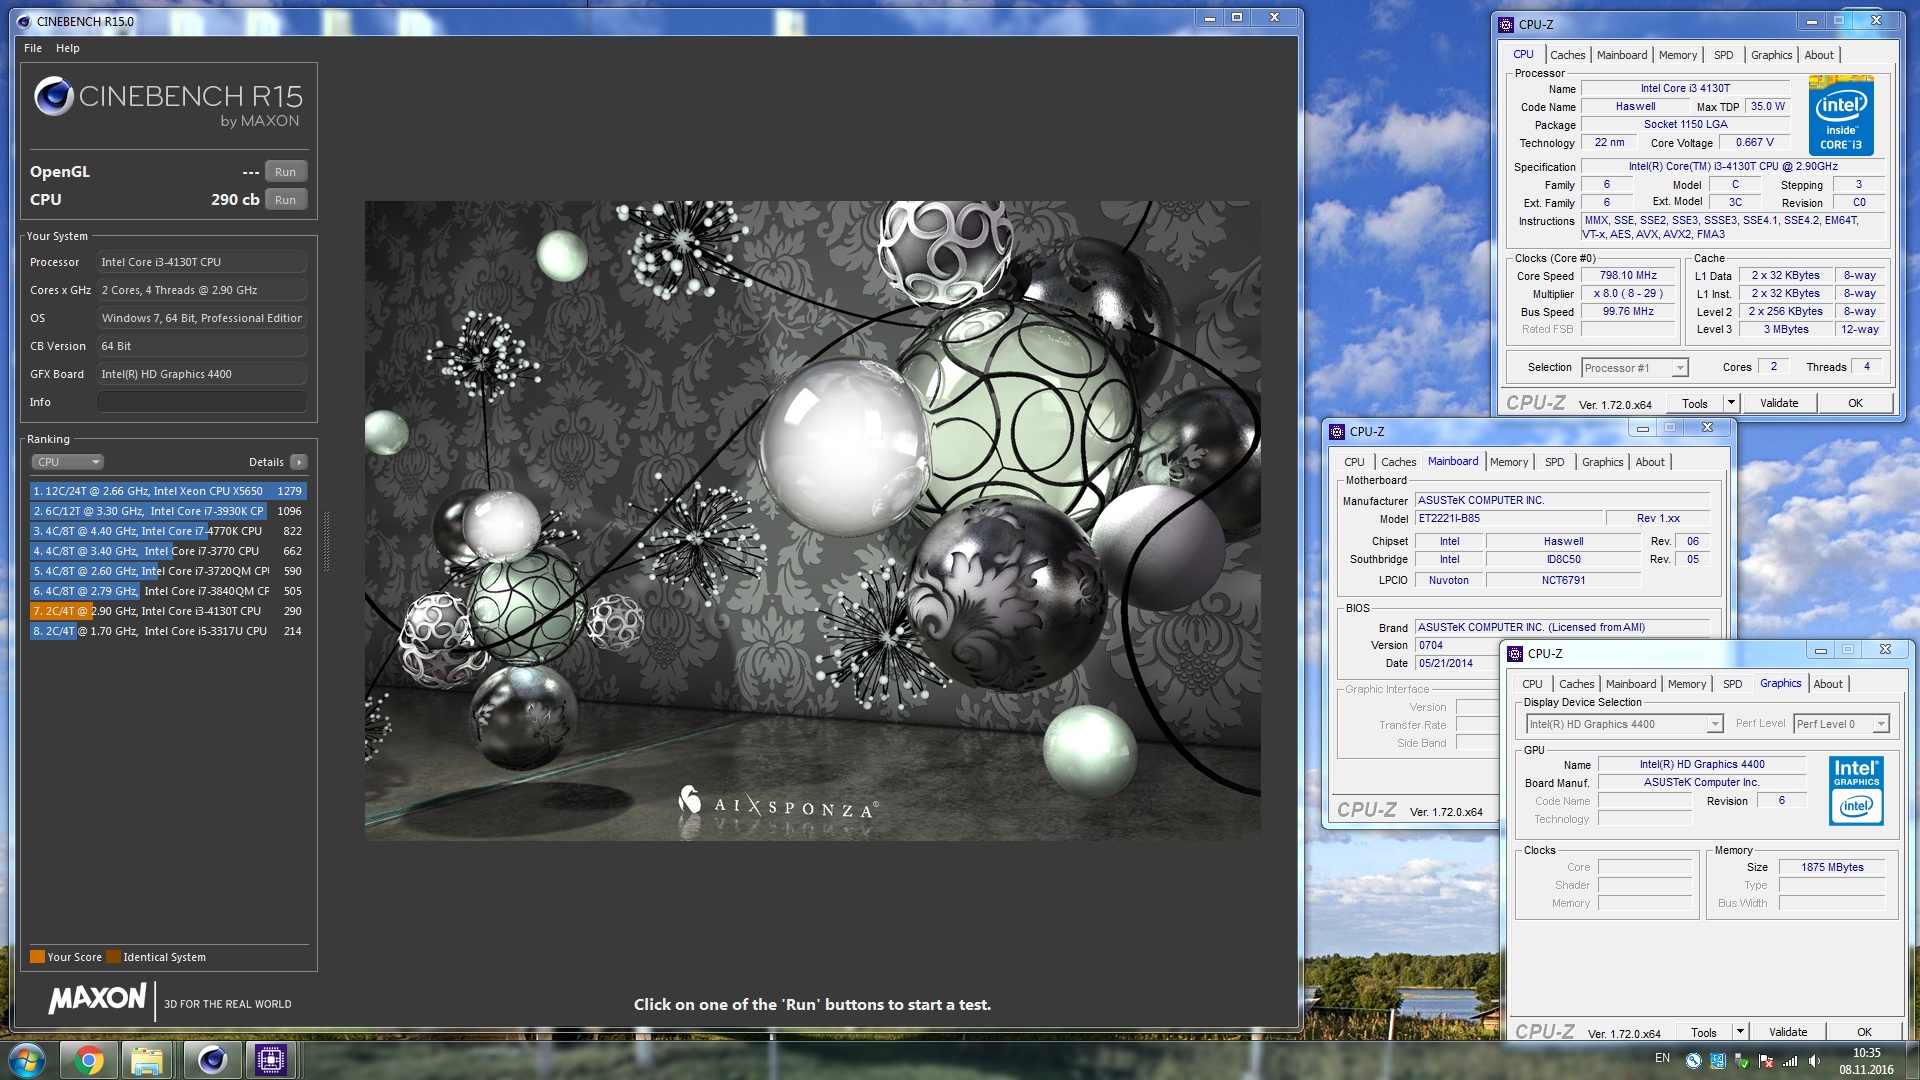Switch to the Memory tab in the top CPU-Z window

[1677, 55]
